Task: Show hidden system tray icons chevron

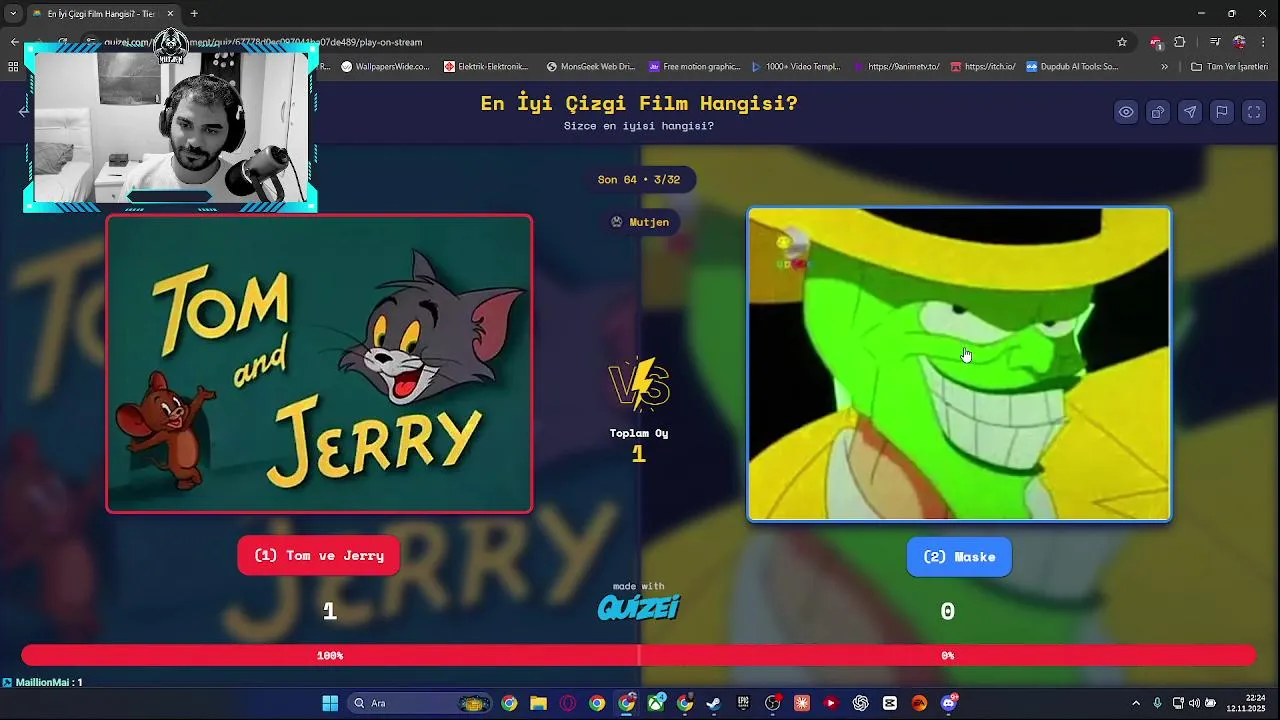Action: click(x=1135, y=703)
